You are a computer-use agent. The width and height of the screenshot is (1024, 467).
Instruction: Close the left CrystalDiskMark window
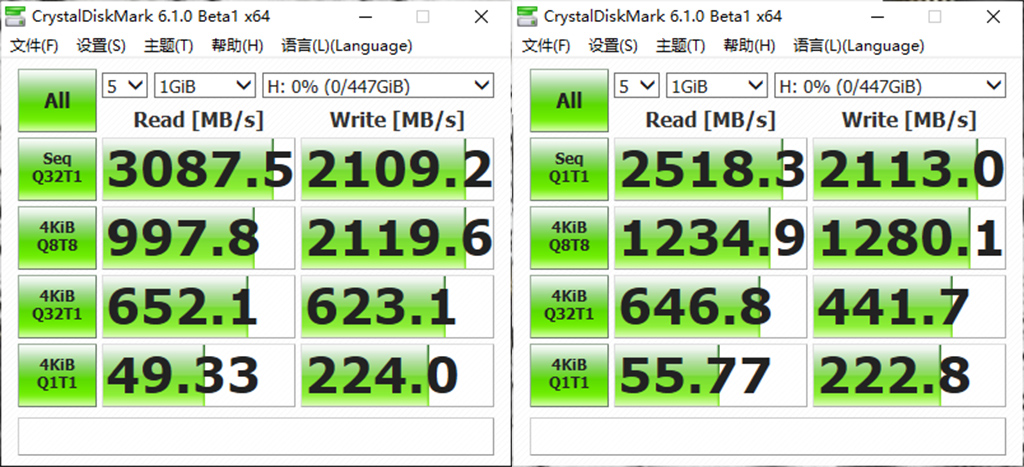pos(481,17)
